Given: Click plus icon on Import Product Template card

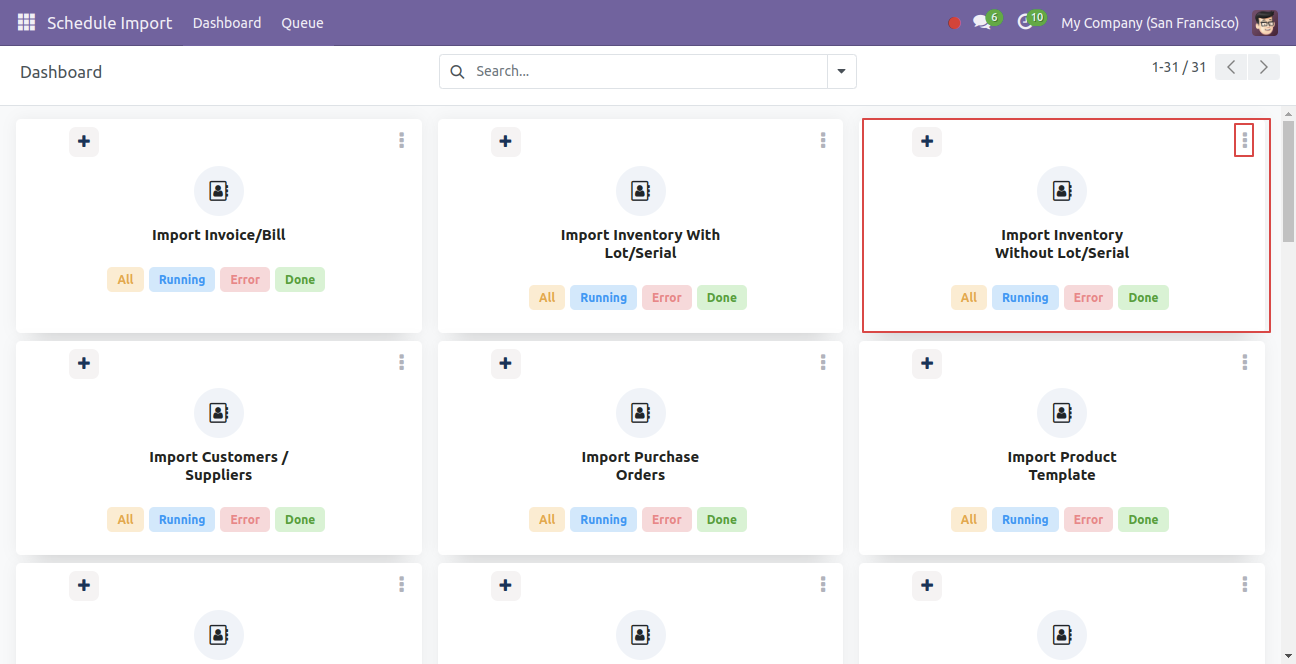Looking at the screenshot, I should [x=927, y=364].
